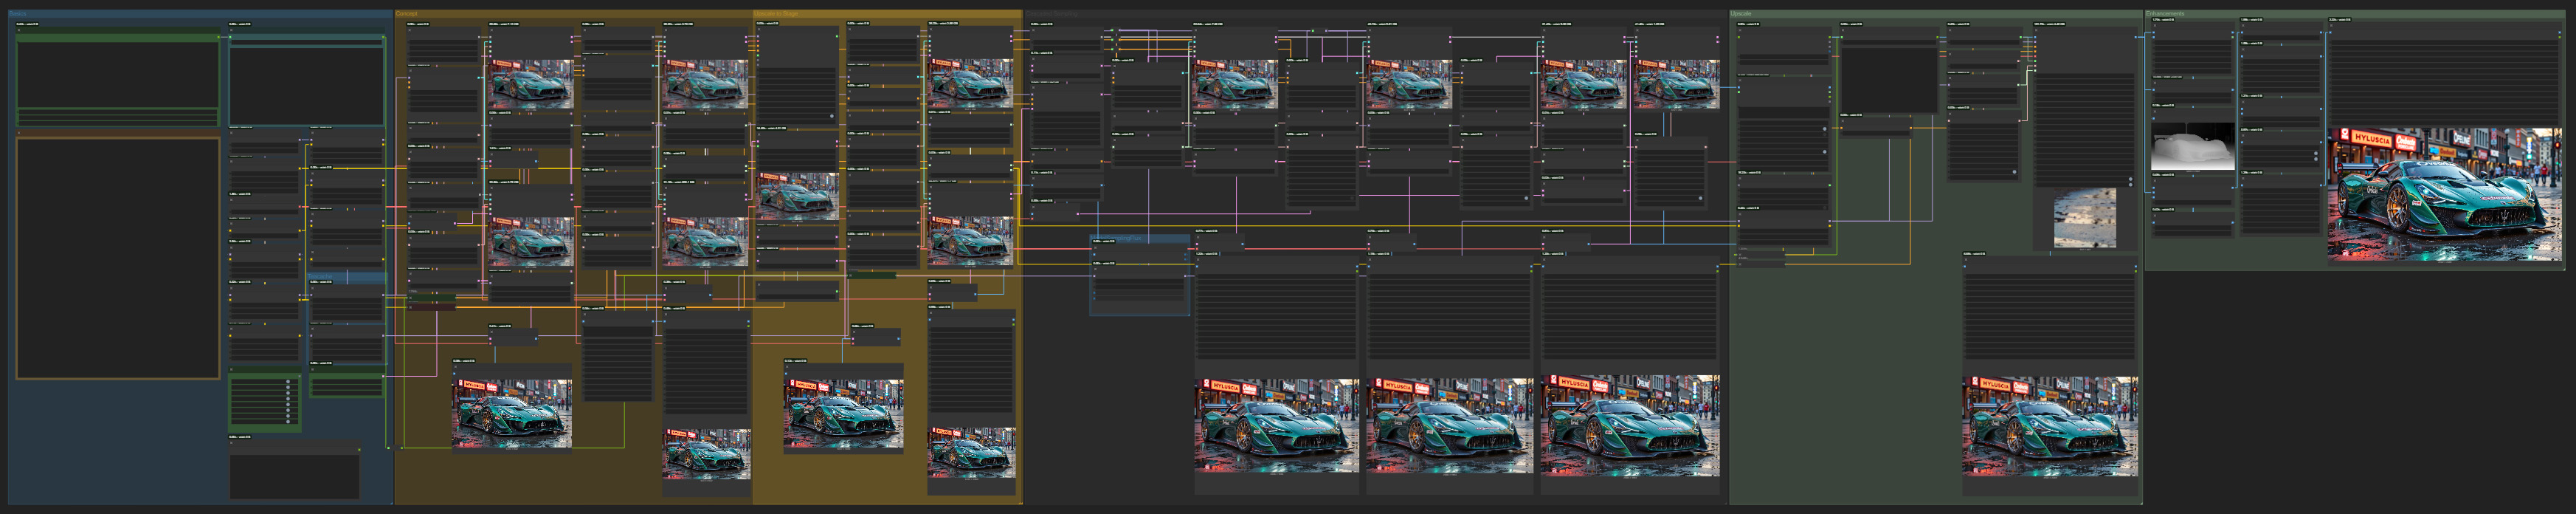2576x514 pixels.
Task: Click the depth map preview thumbnail
Action: 2192,147
